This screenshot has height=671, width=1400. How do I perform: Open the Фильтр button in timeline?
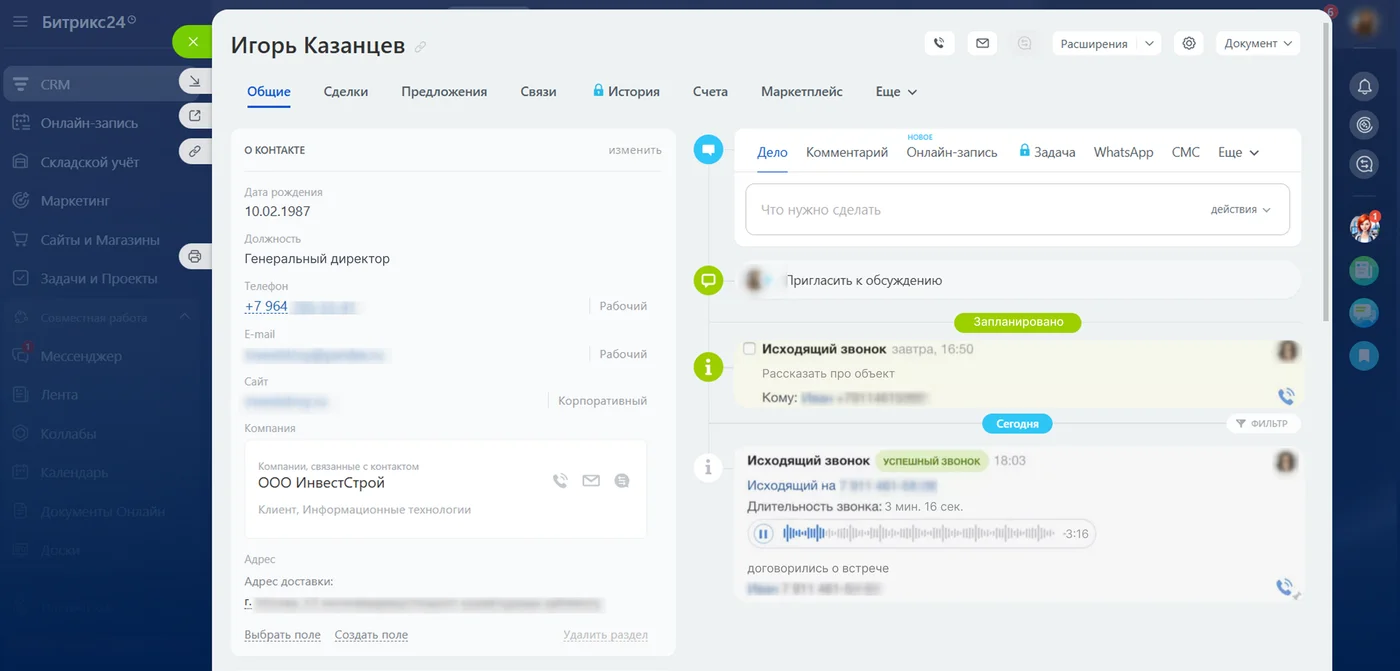pyautogui.click(x=1263, y=424)
